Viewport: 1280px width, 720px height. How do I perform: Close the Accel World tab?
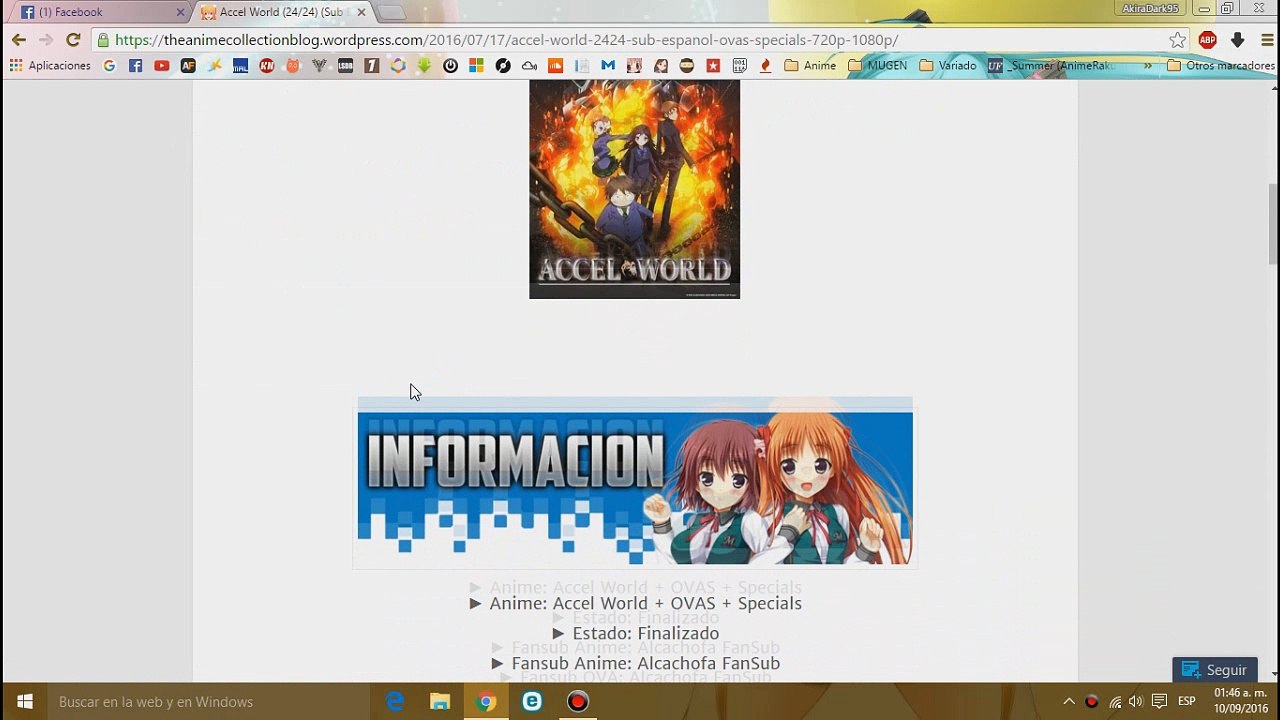tap(361, 12)
